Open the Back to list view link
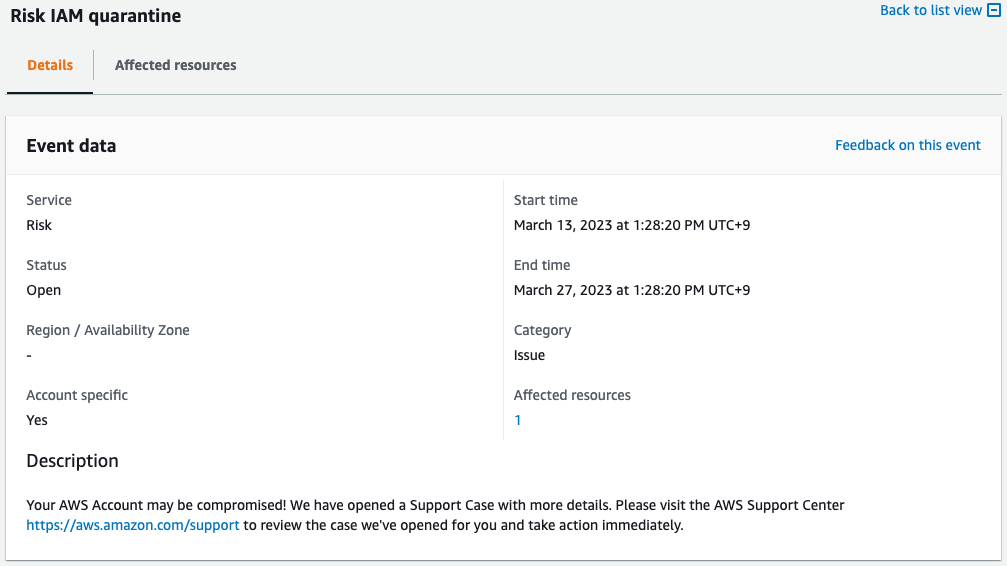1007x566 pixels. (x=931, y=11)
